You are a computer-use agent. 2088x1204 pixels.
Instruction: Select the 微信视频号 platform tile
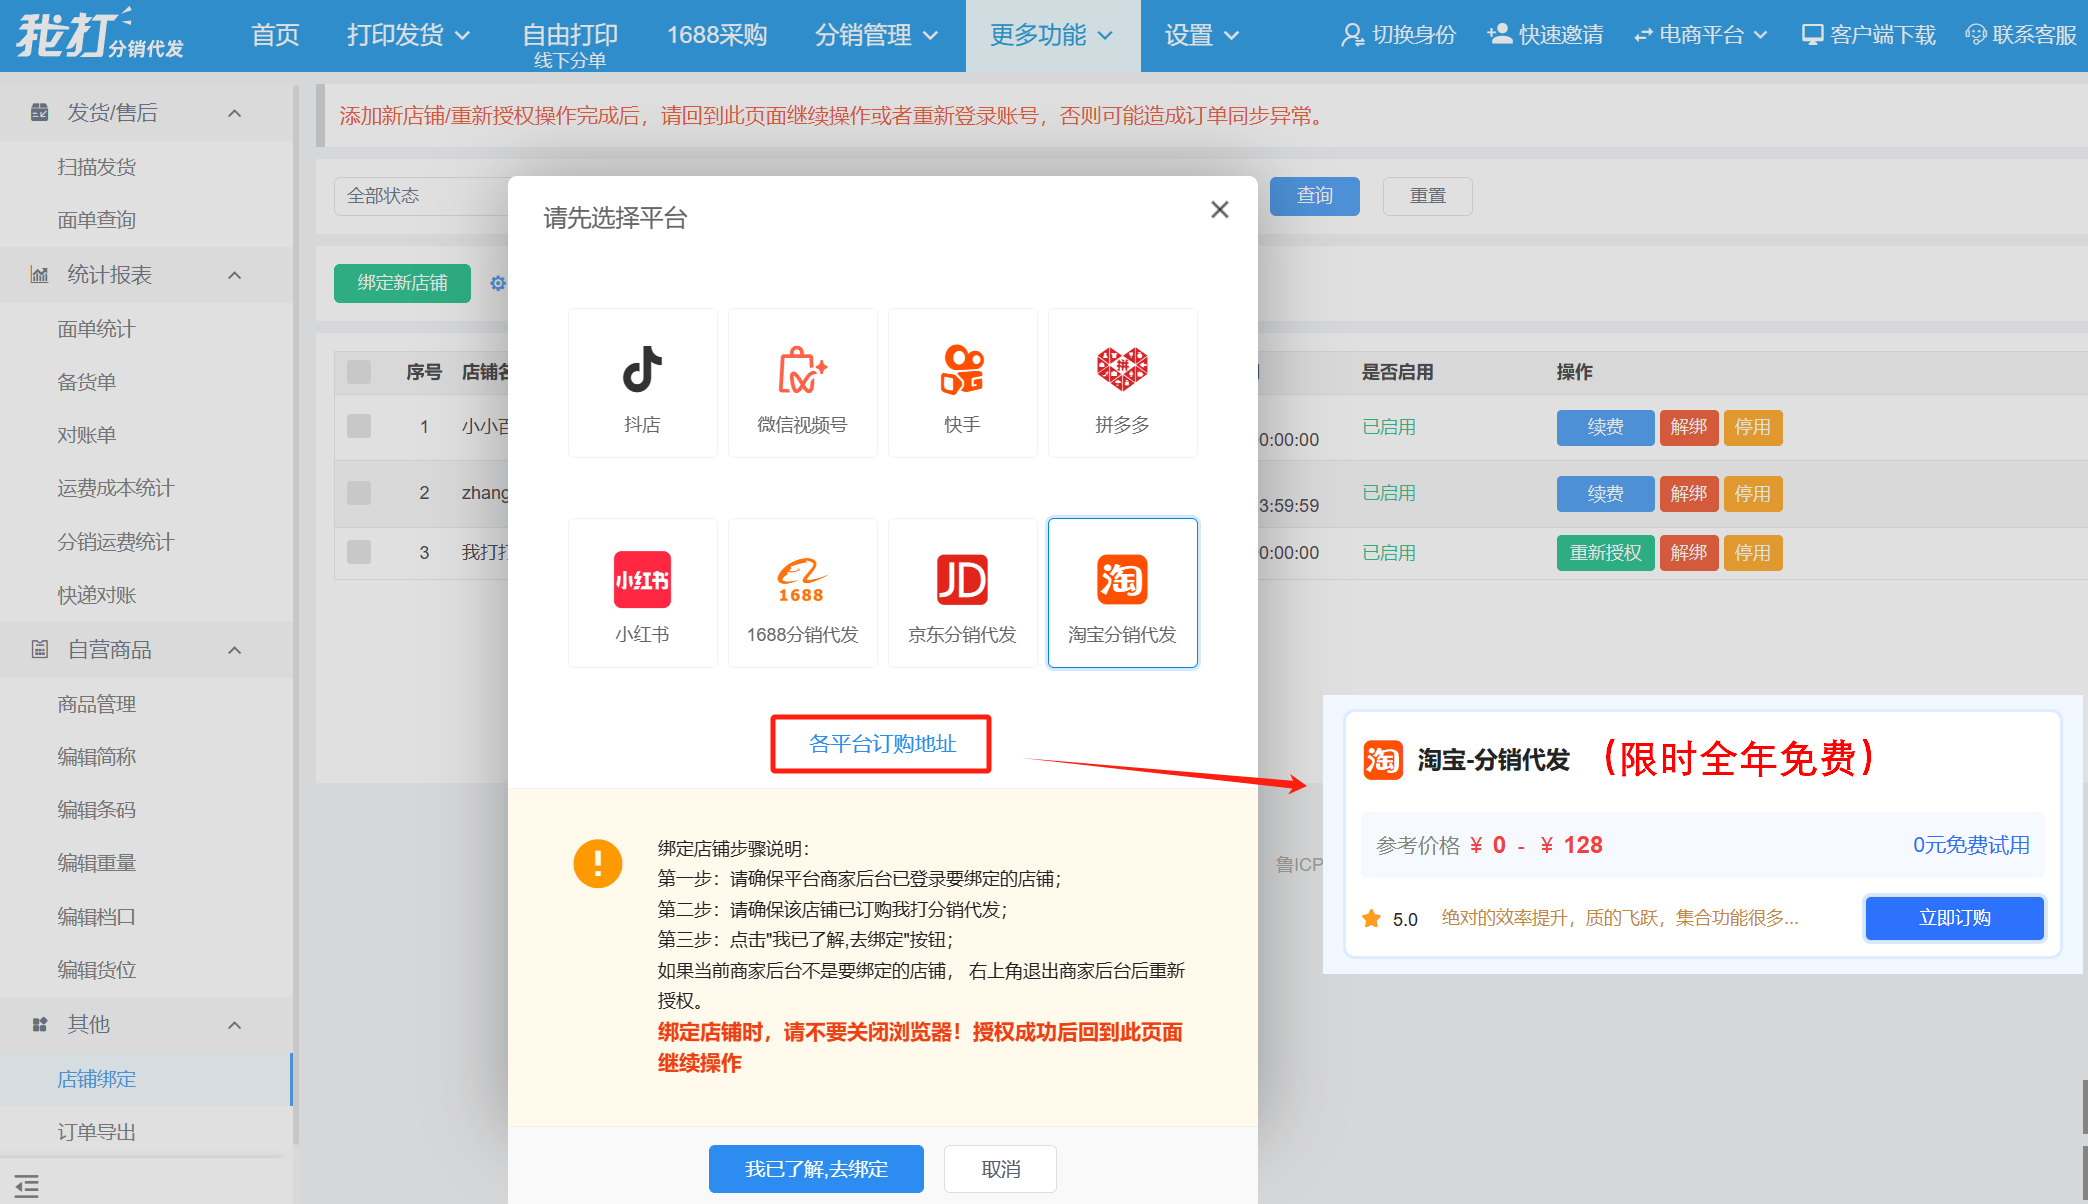802,383
